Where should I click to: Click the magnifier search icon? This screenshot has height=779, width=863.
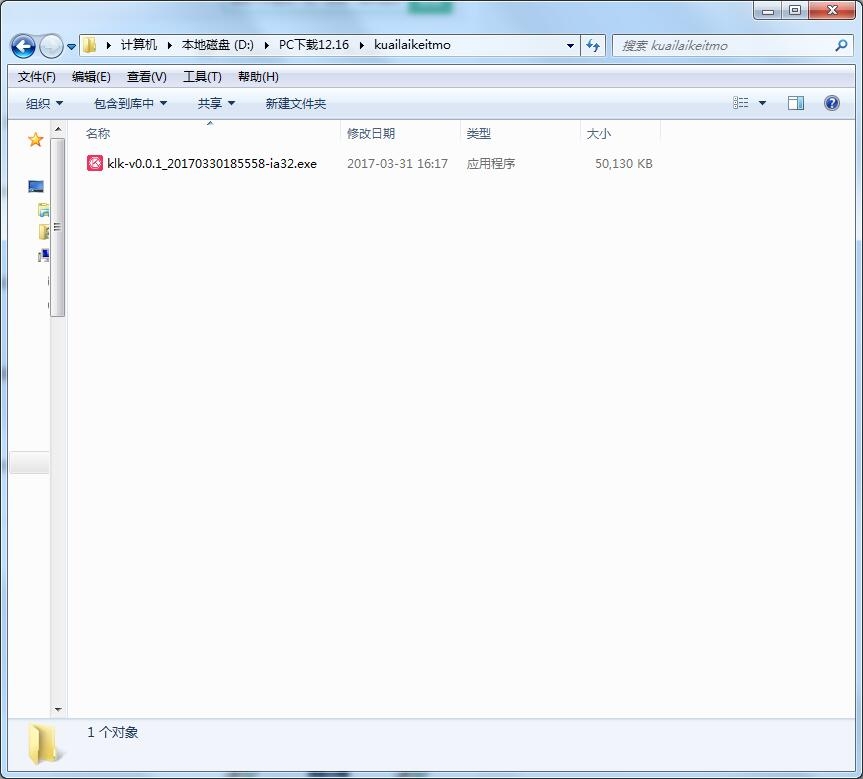[841, 46]
